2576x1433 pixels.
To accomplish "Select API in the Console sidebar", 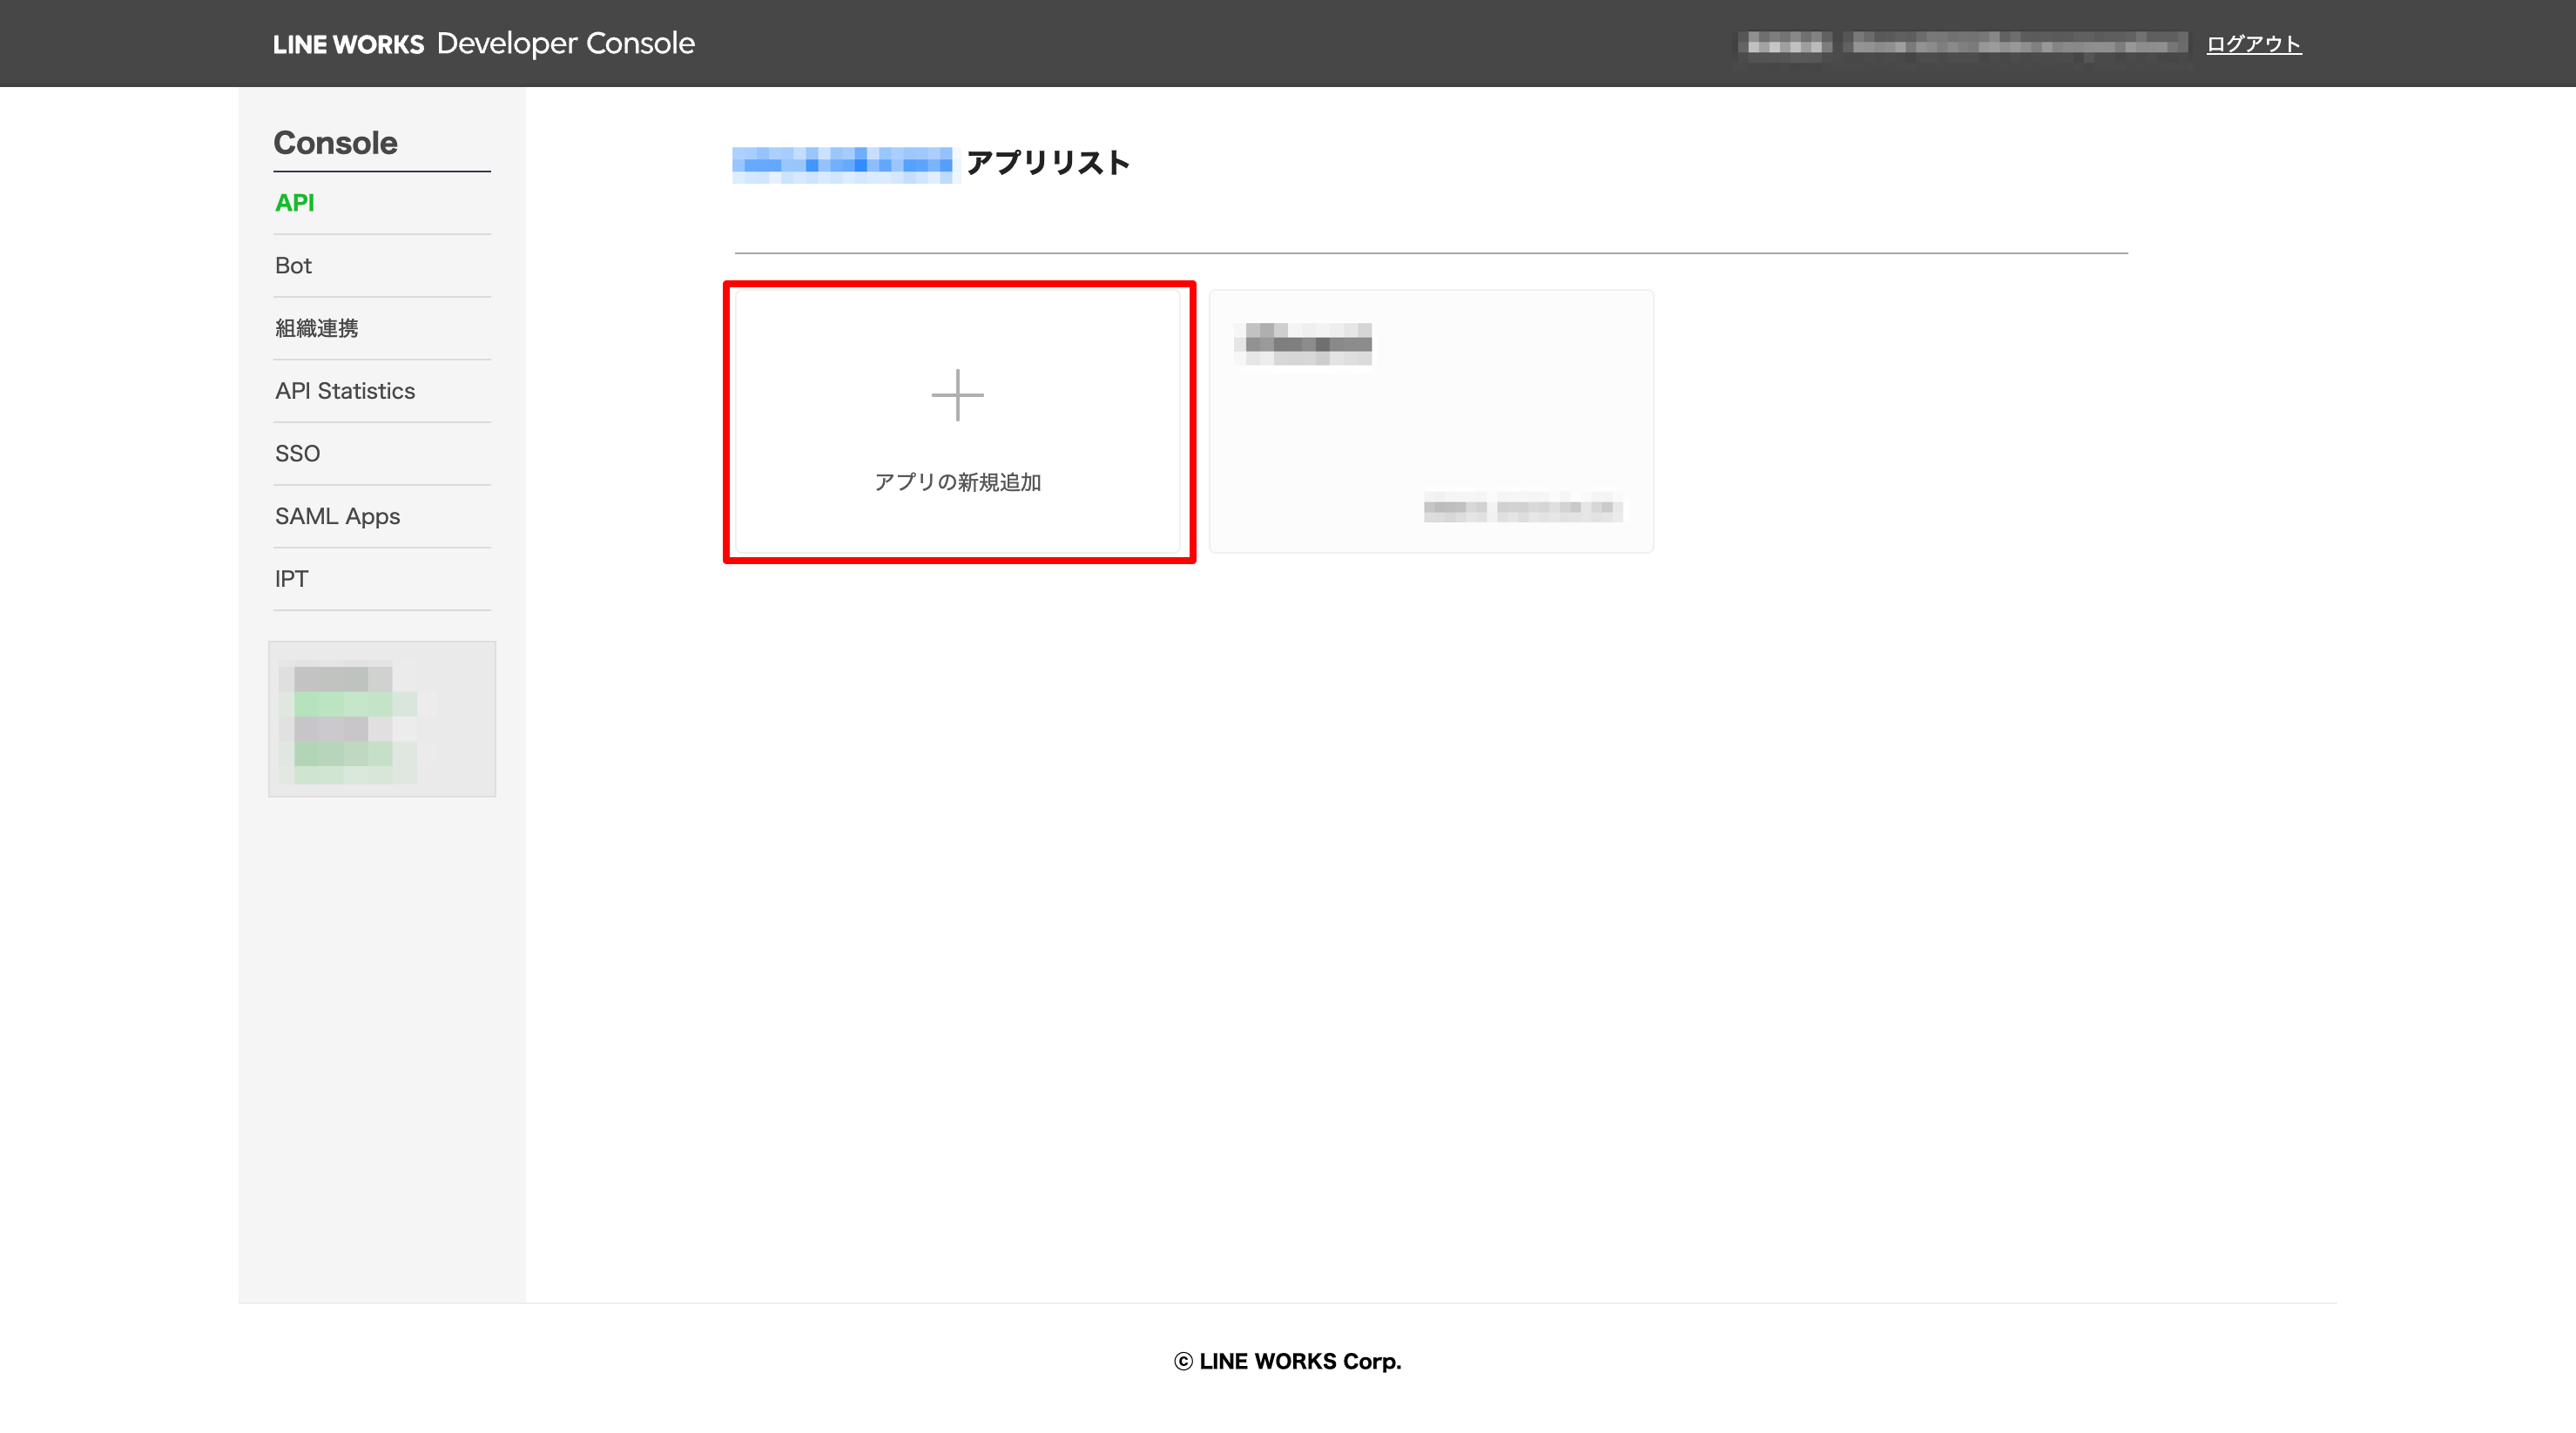I will (294, 203).
